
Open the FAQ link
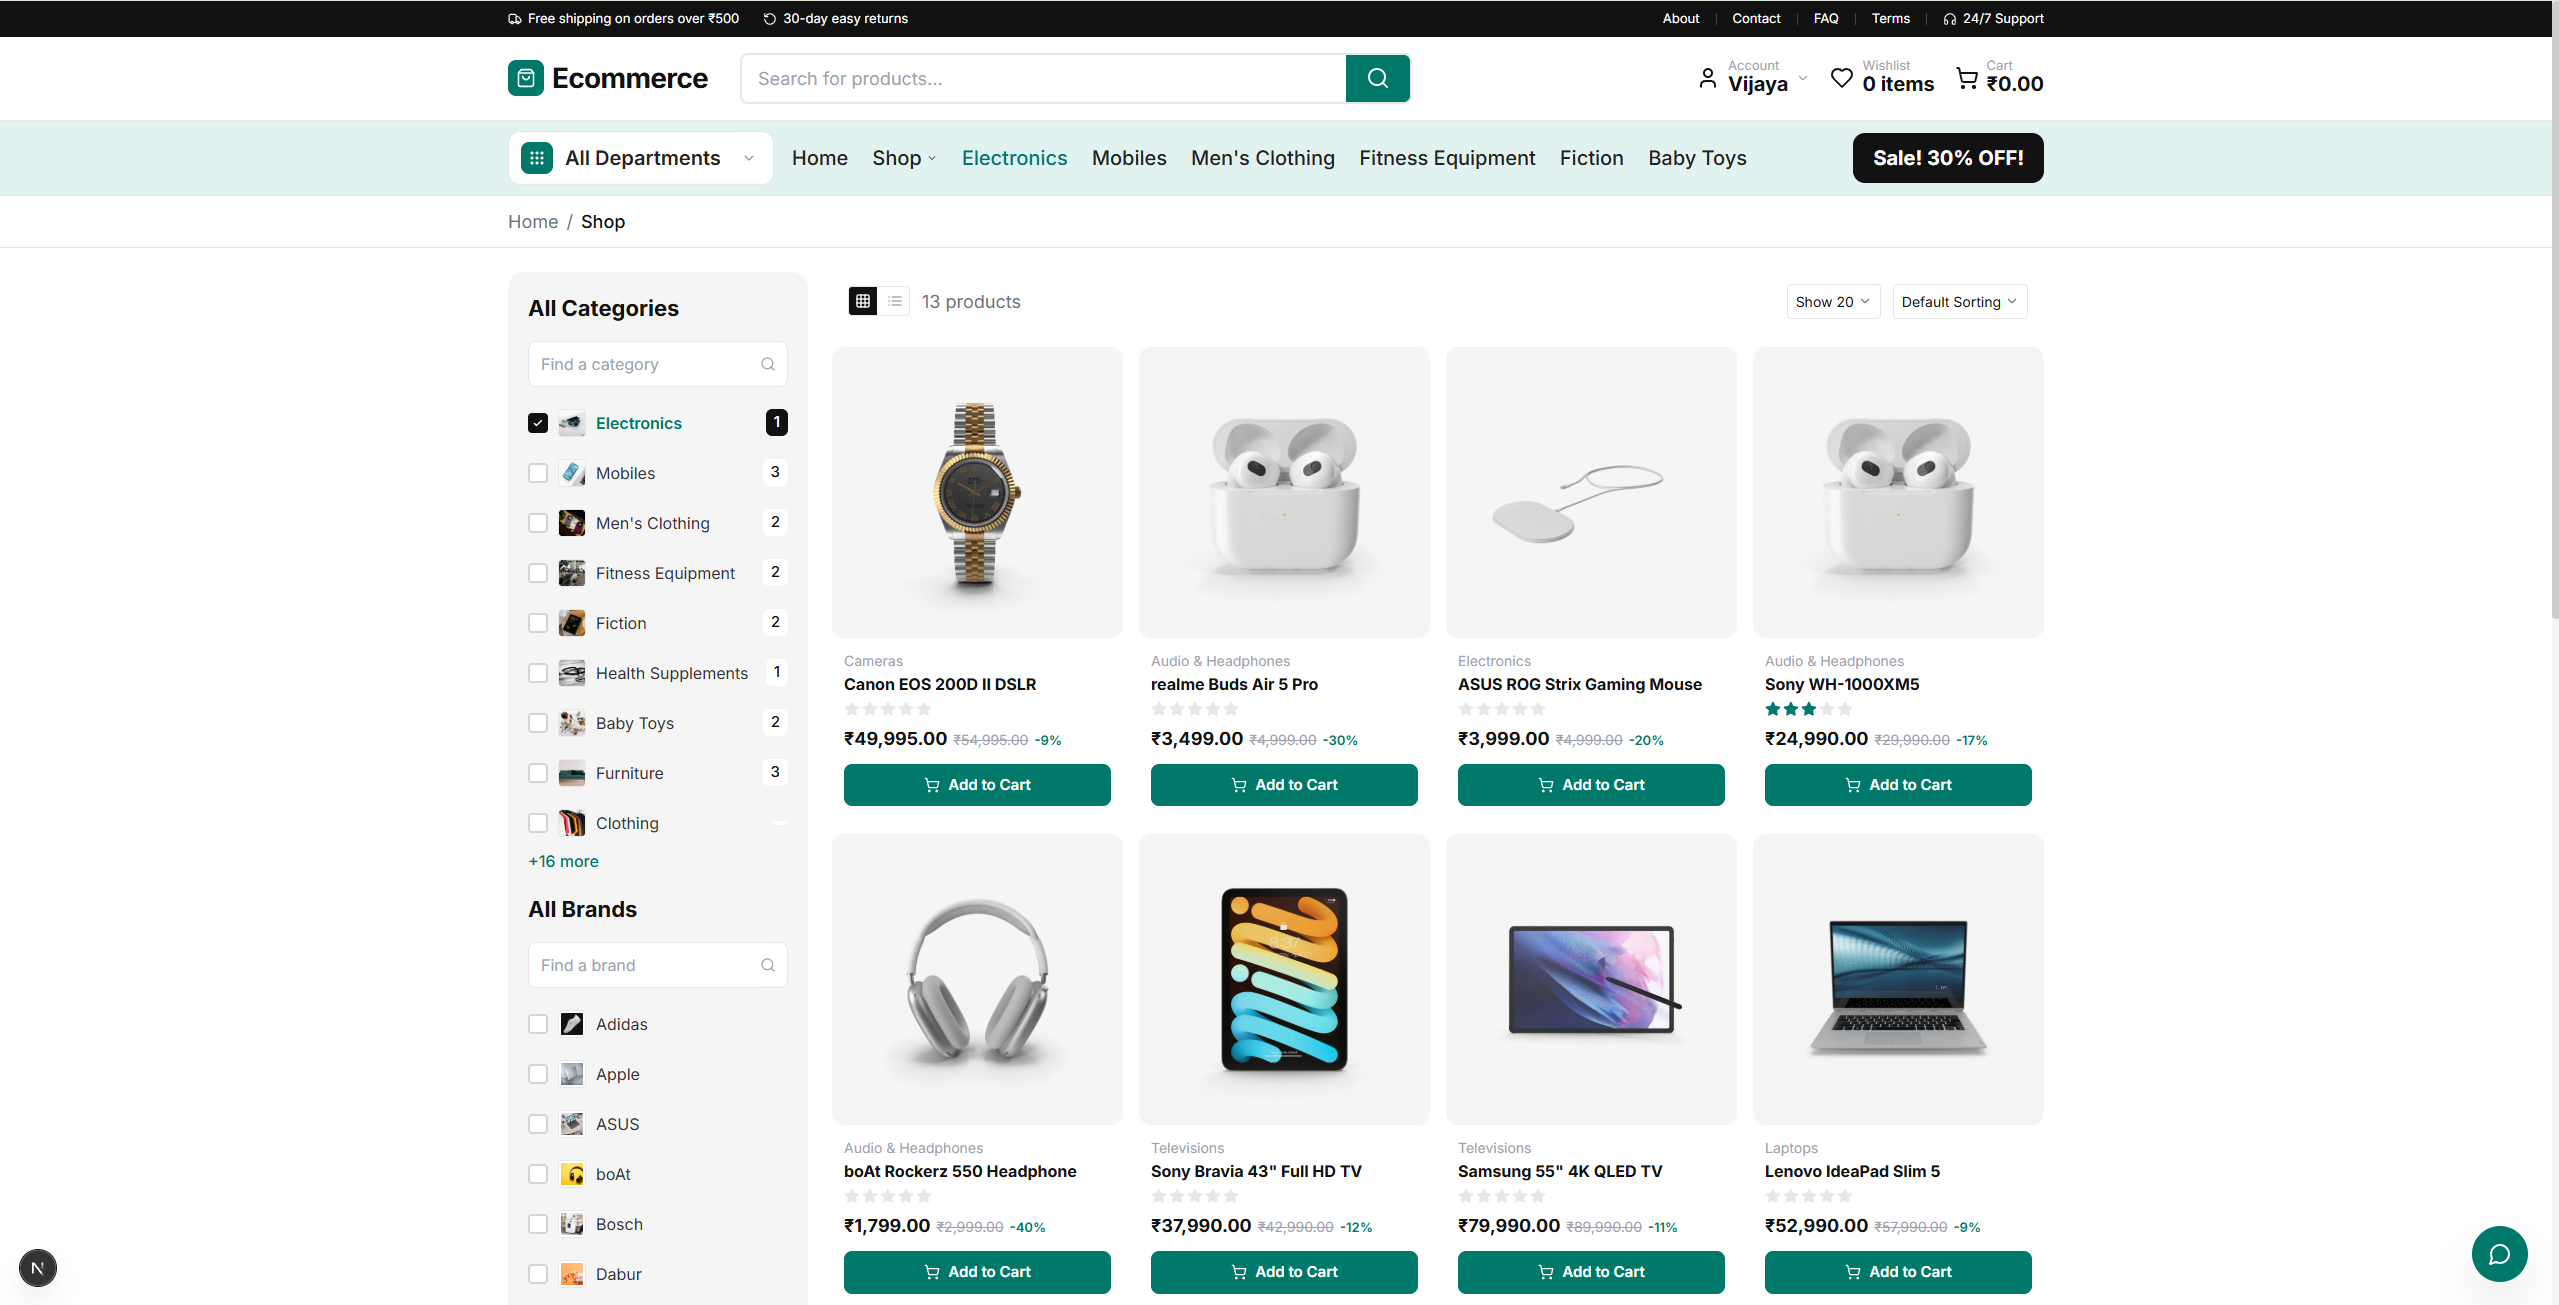(1826, 19)
